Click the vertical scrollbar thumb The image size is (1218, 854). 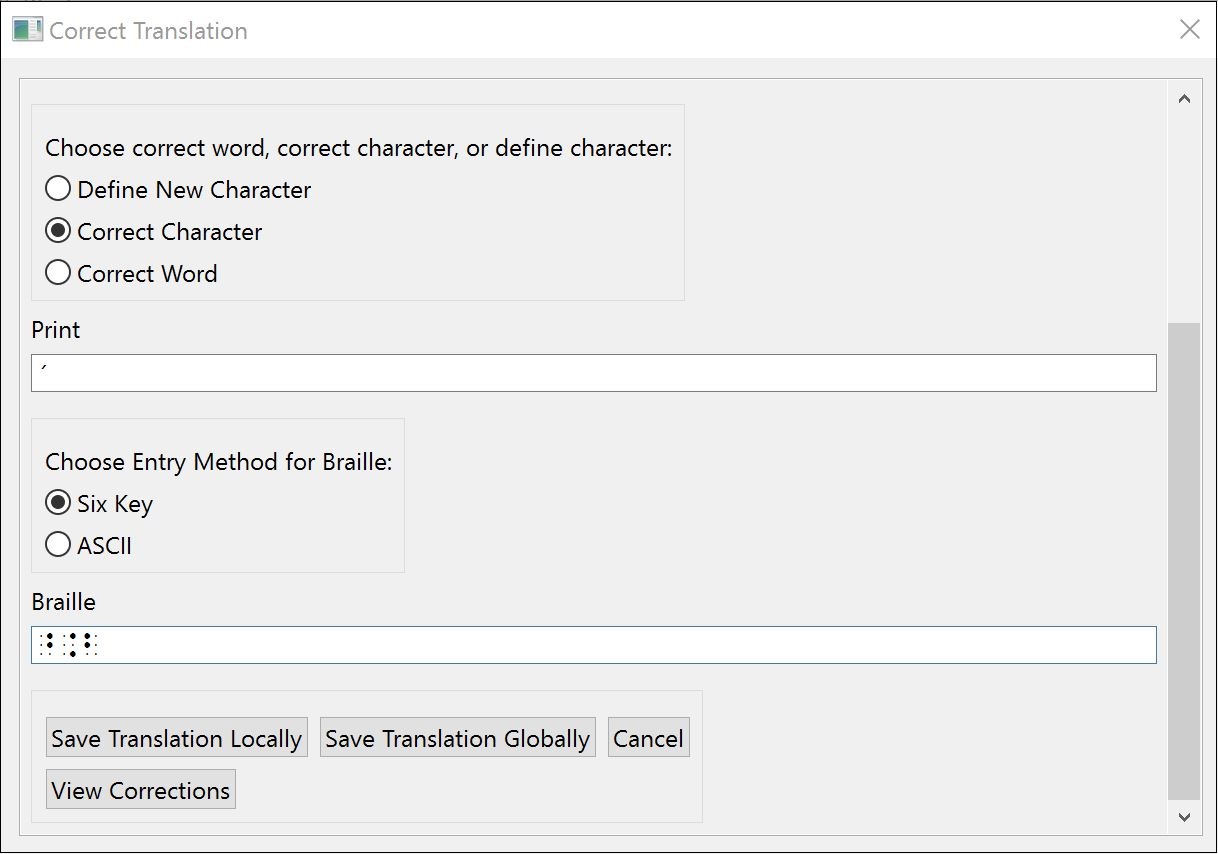tap(1184, 560)
